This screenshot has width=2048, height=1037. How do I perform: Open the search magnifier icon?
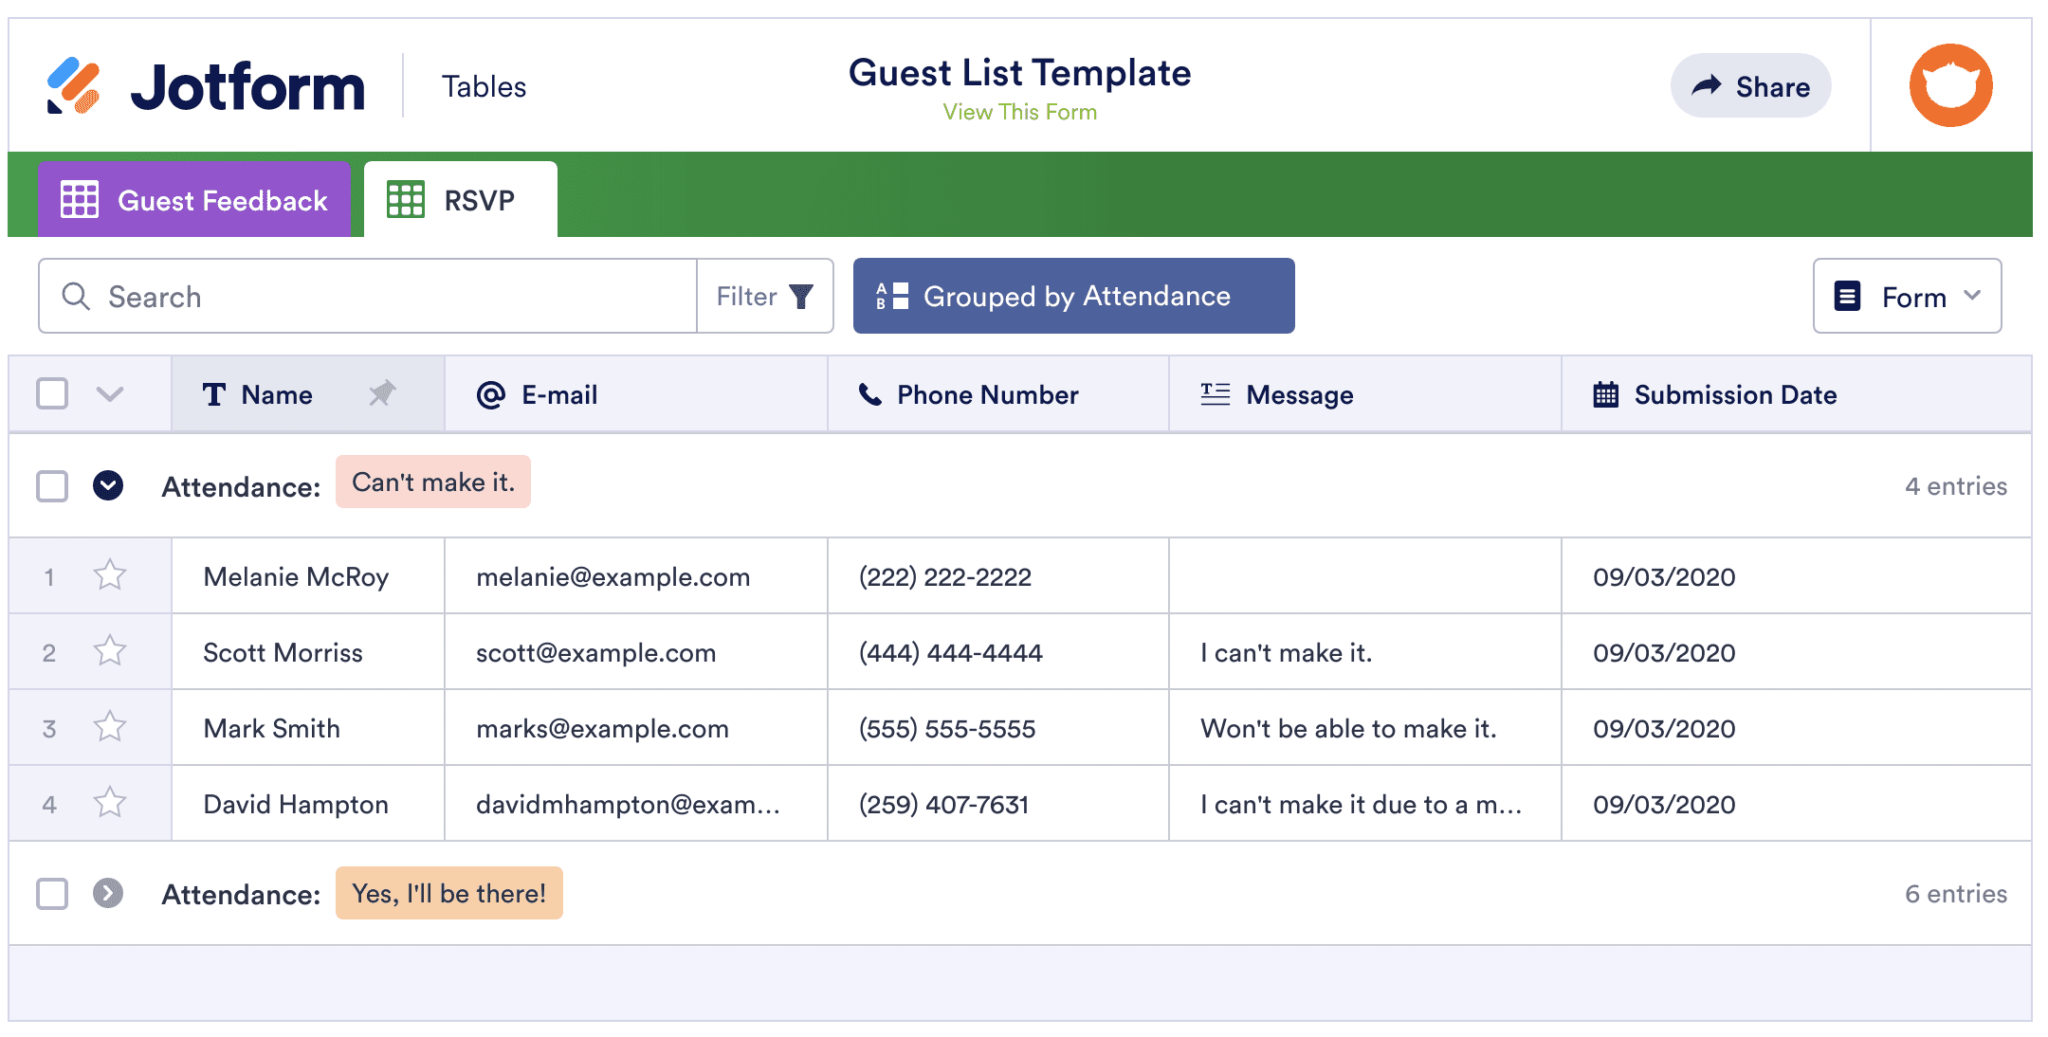(x=76, y=296)
